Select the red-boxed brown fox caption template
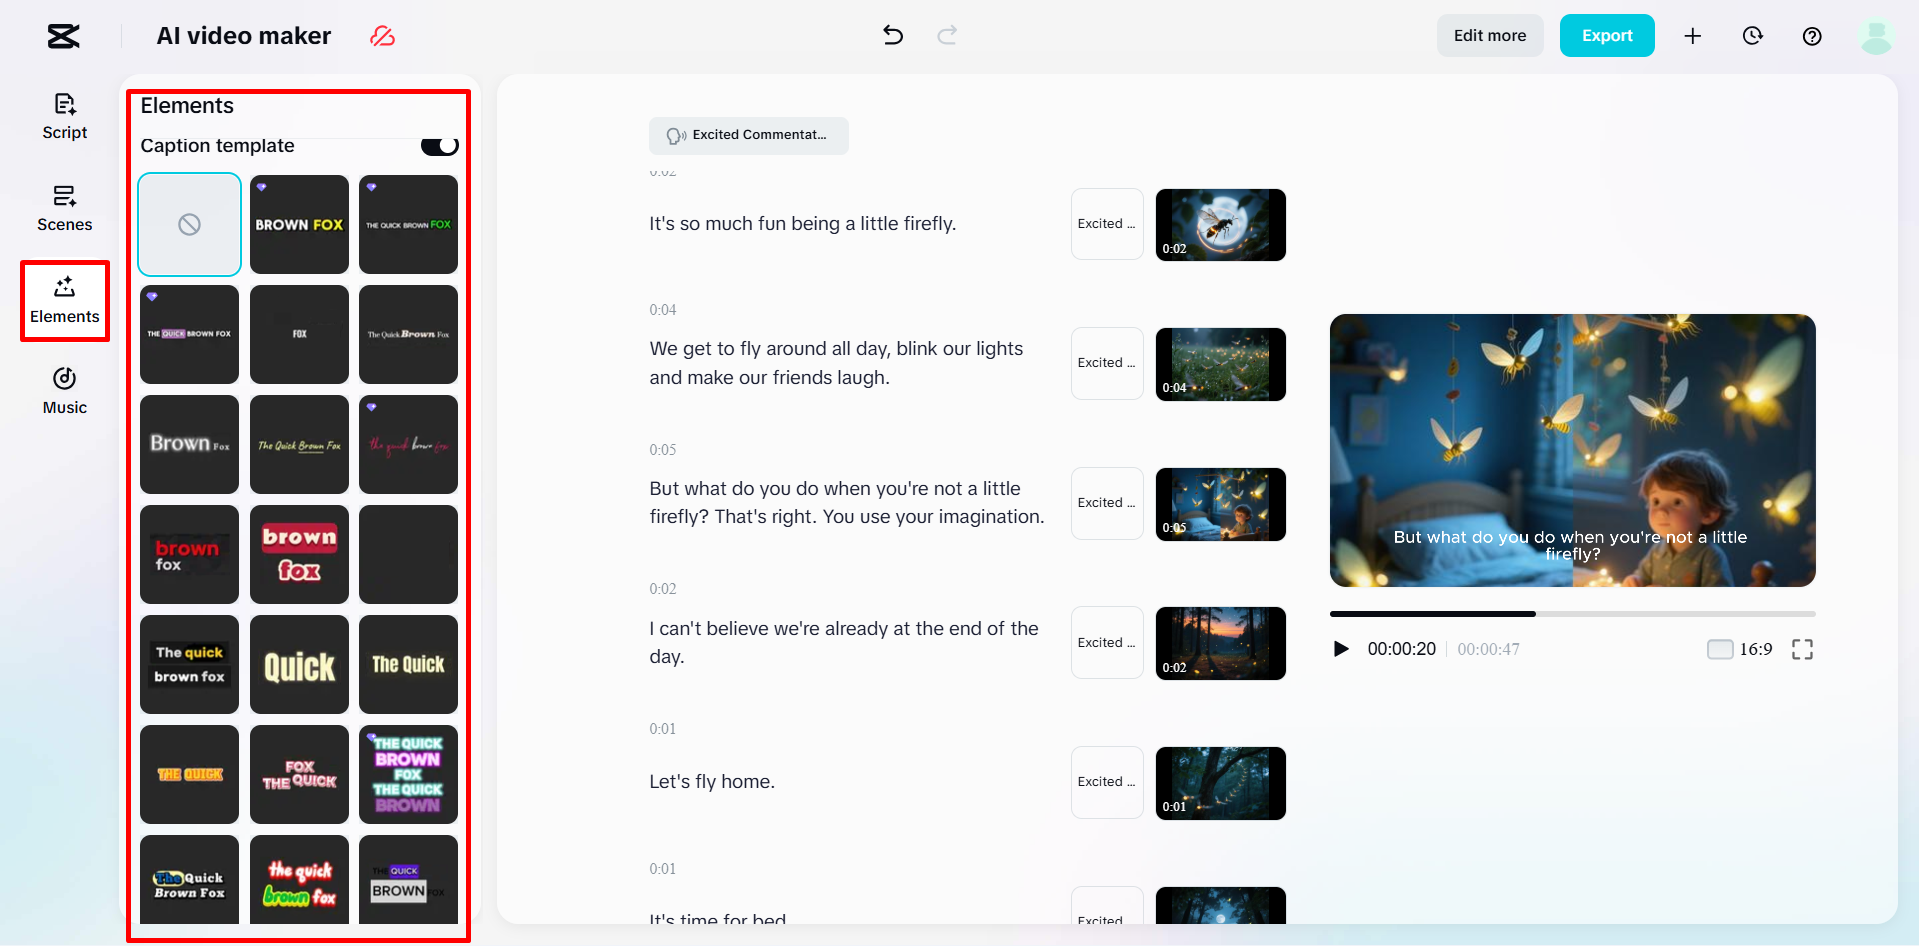Viewport: 1919px width, 946px height. click(299, 554)
